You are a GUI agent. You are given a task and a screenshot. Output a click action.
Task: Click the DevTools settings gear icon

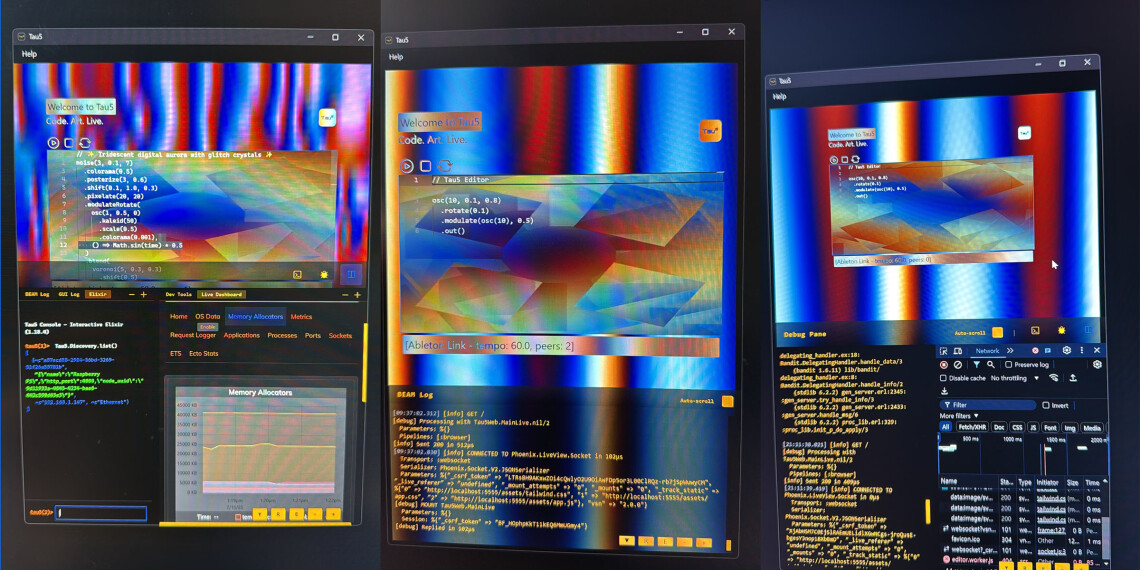coord(1066,351)
